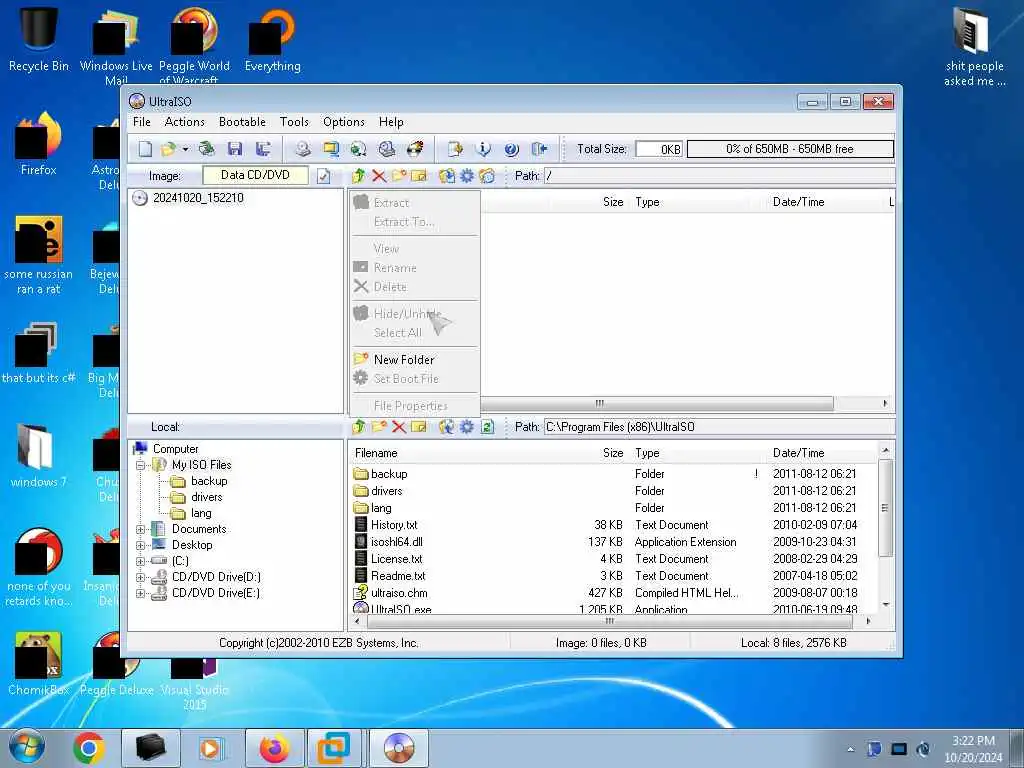1024x768 pixels.
Task: Open the Help menu
Action: coord(391,122)
